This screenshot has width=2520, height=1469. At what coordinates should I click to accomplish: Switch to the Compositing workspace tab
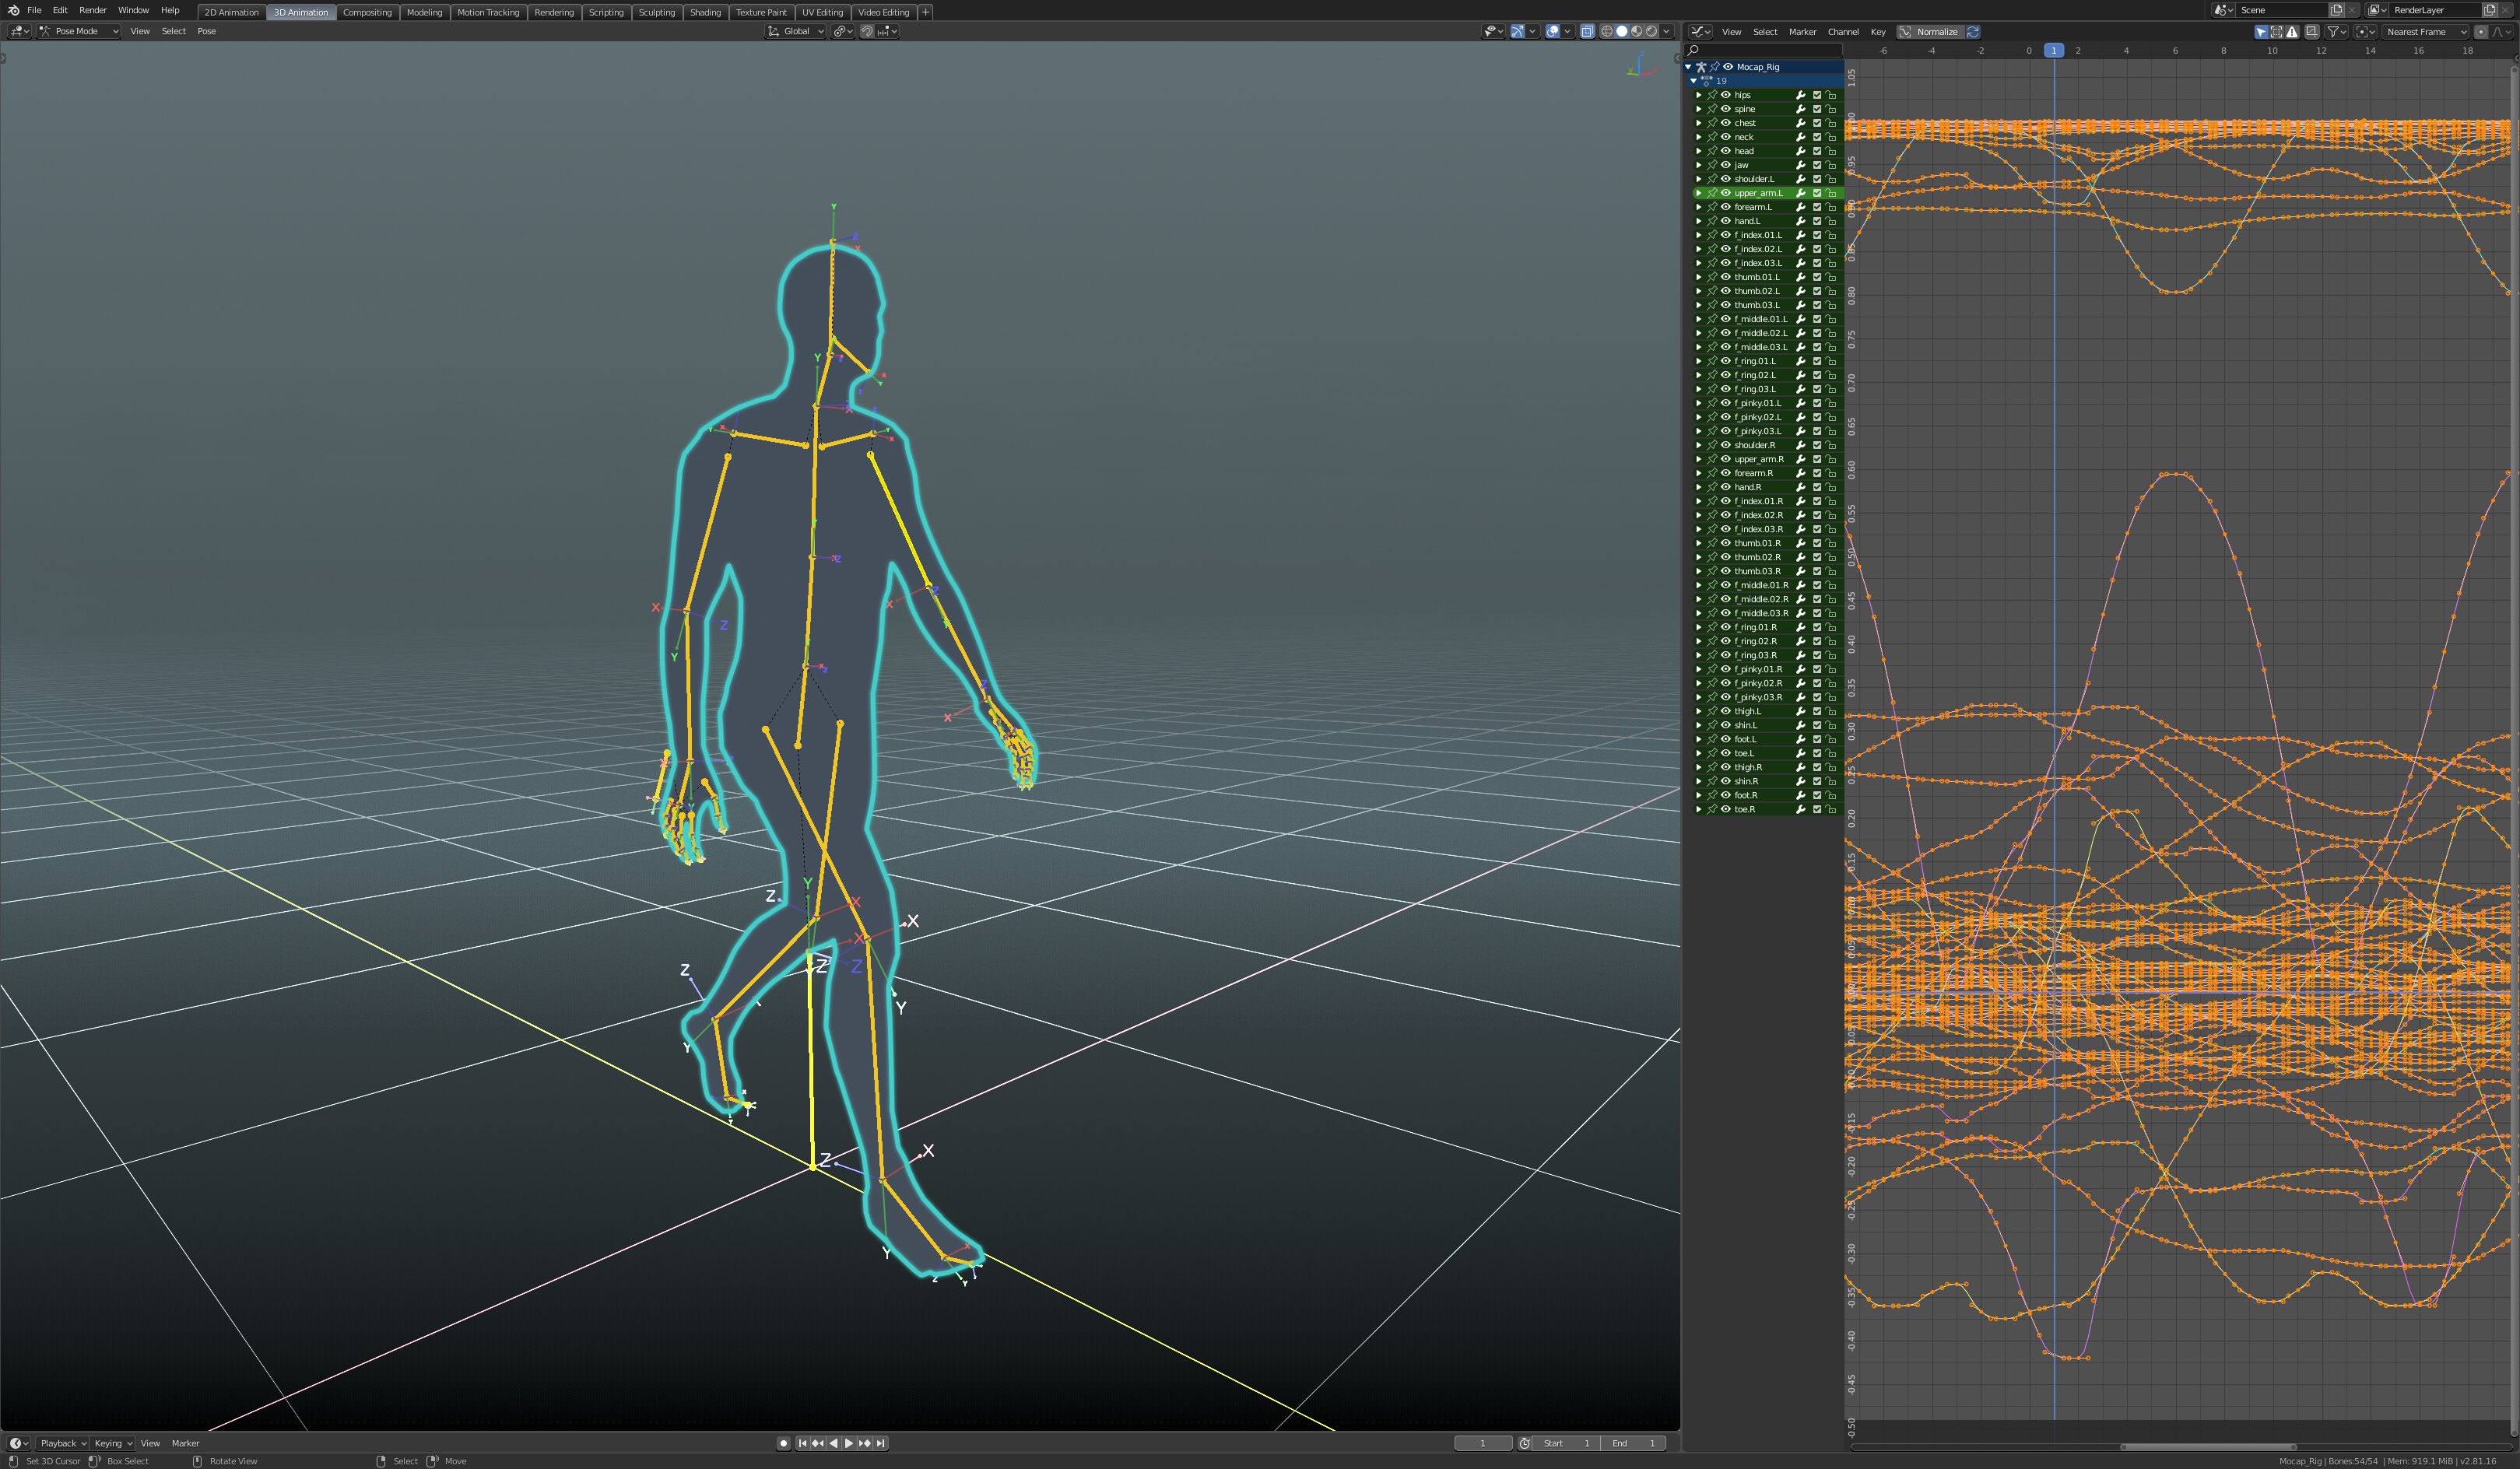[367, 12]
